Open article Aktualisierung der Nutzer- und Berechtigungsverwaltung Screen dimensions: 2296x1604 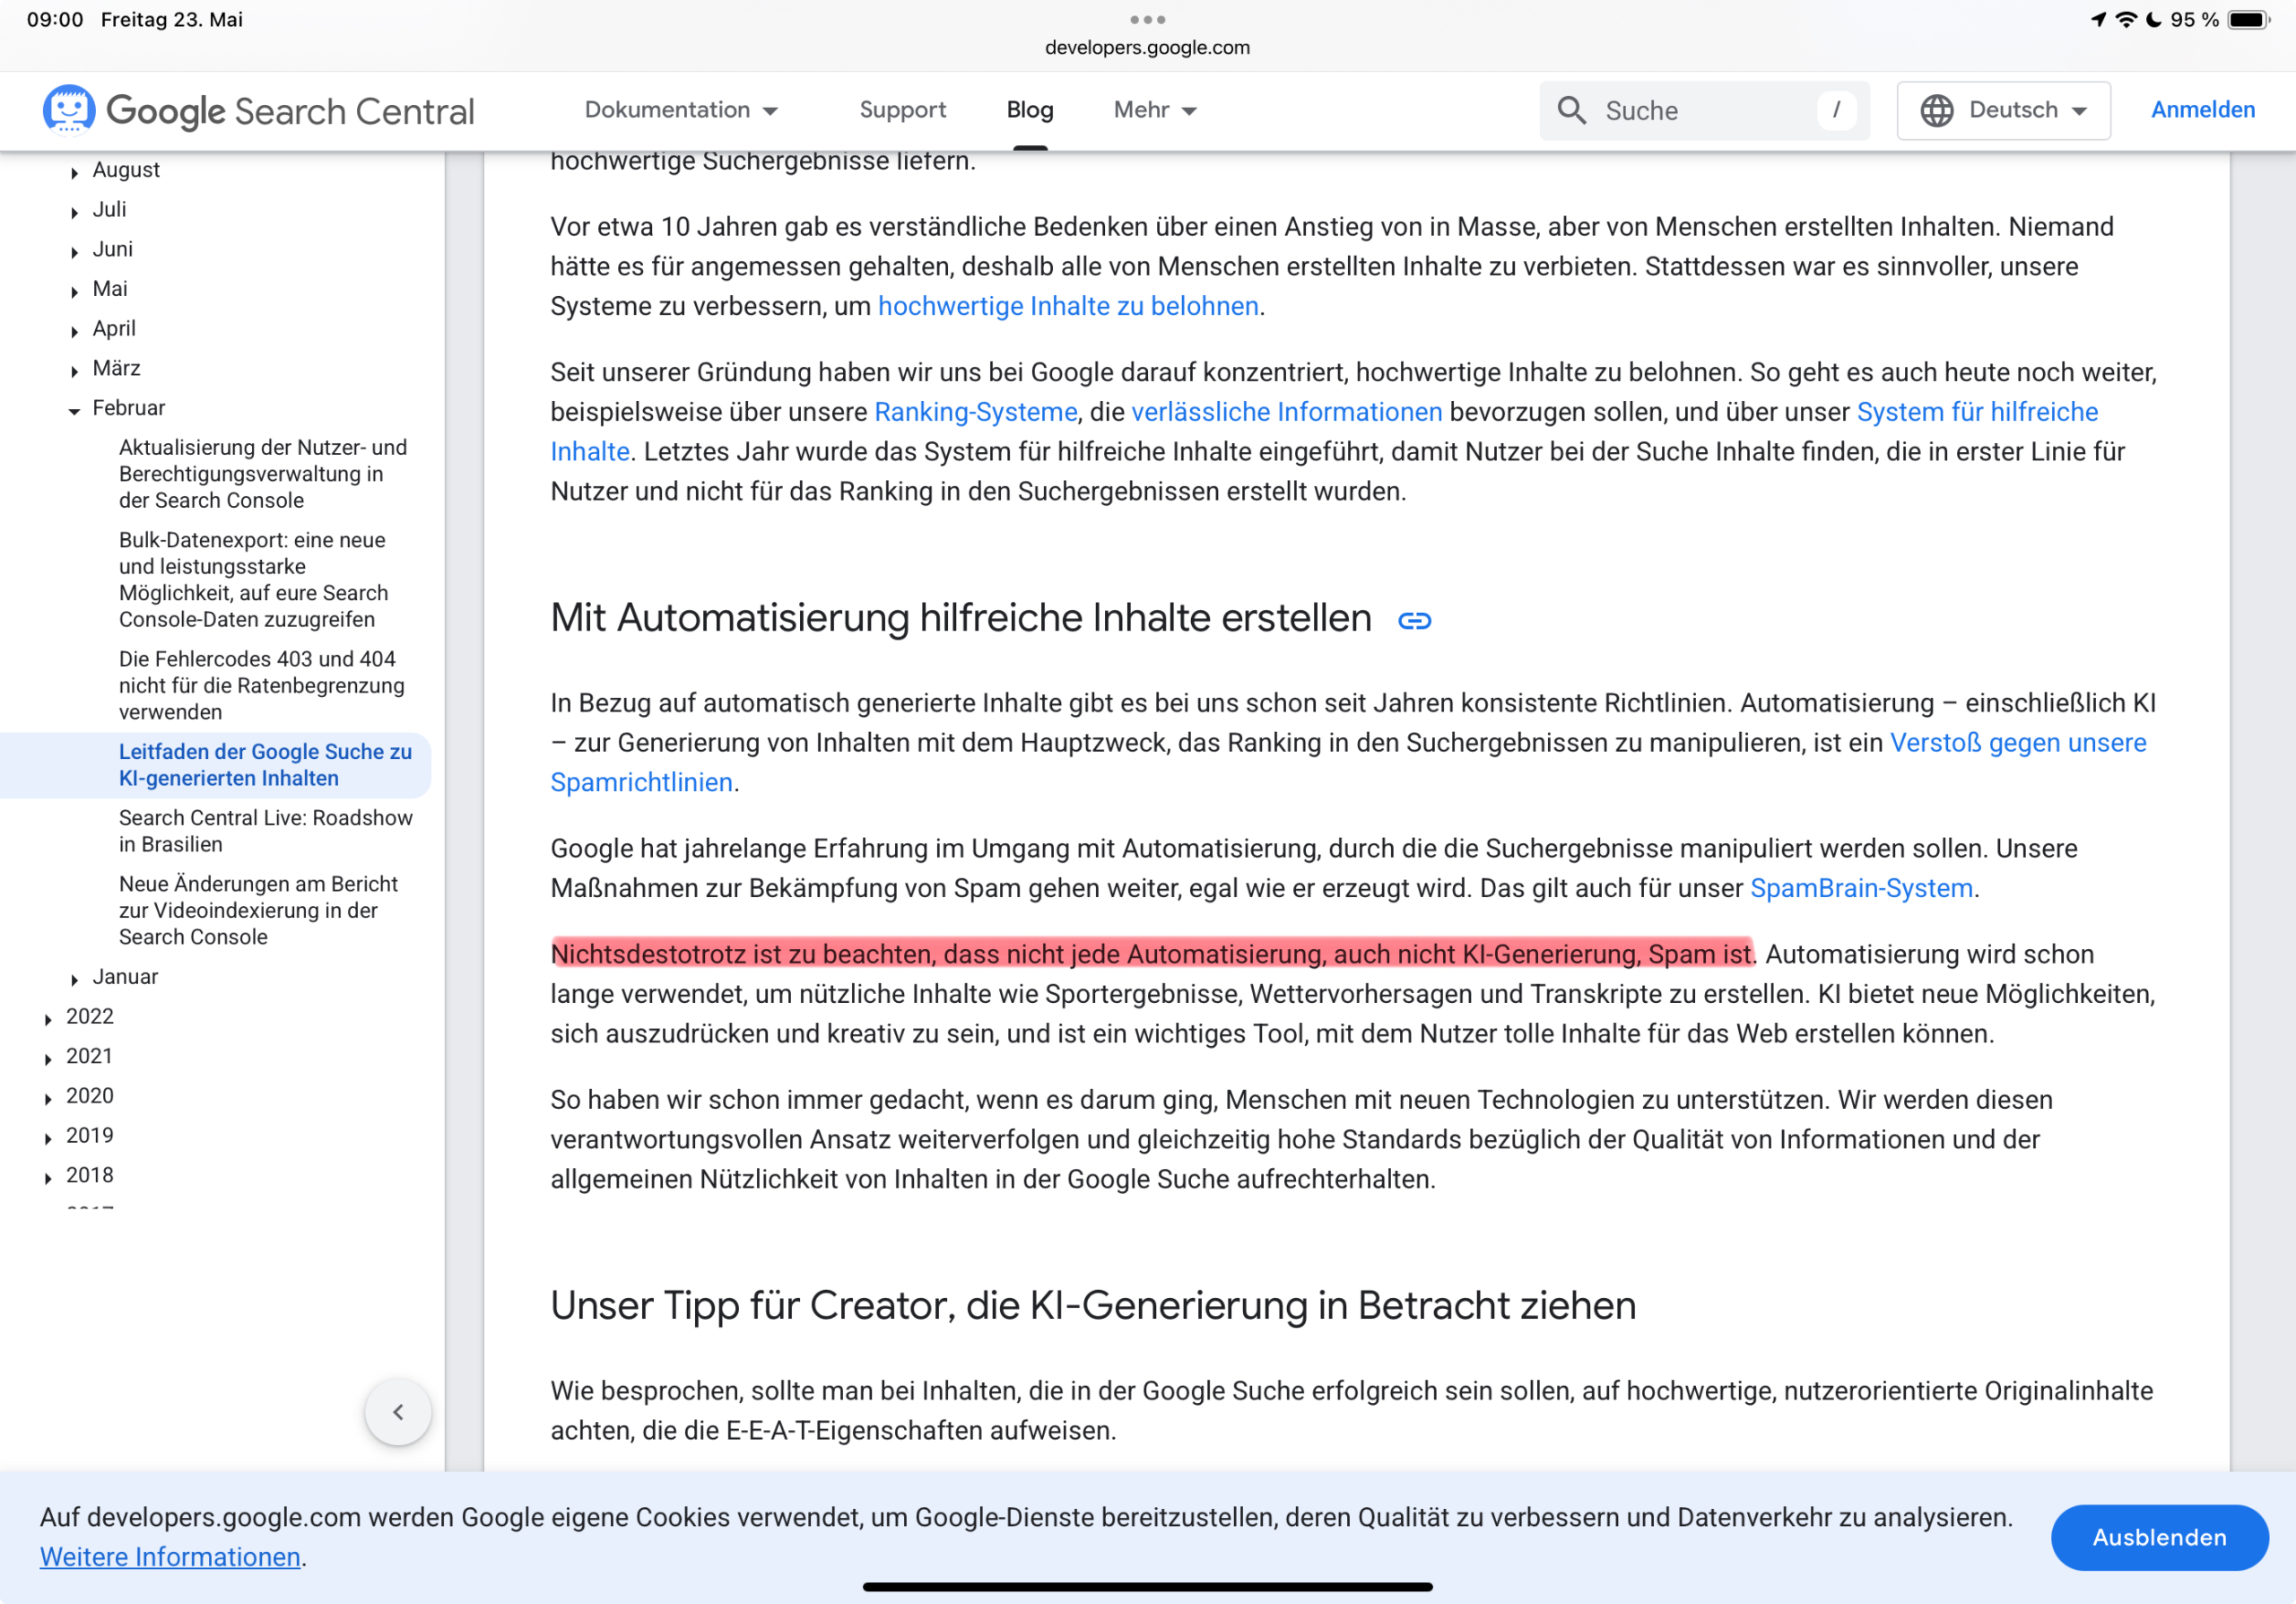click(263, 474)
